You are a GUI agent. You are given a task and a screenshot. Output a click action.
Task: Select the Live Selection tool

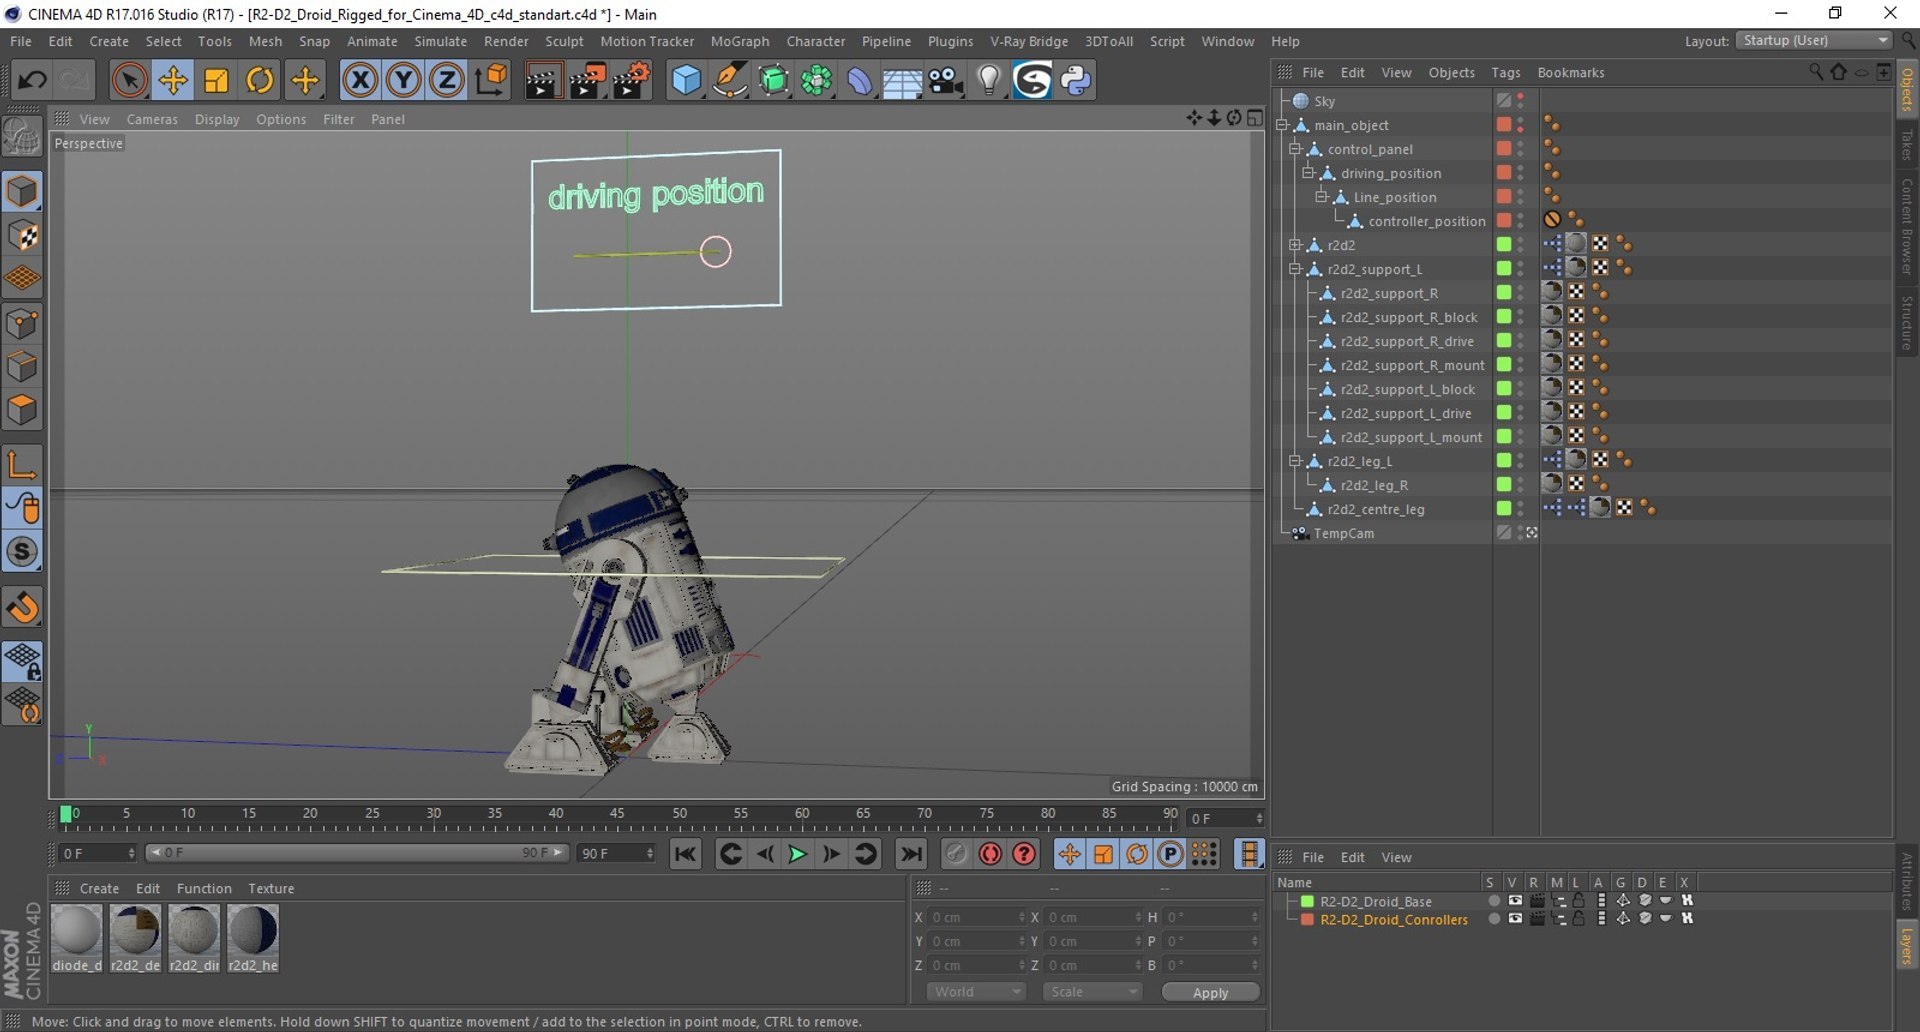129,80
